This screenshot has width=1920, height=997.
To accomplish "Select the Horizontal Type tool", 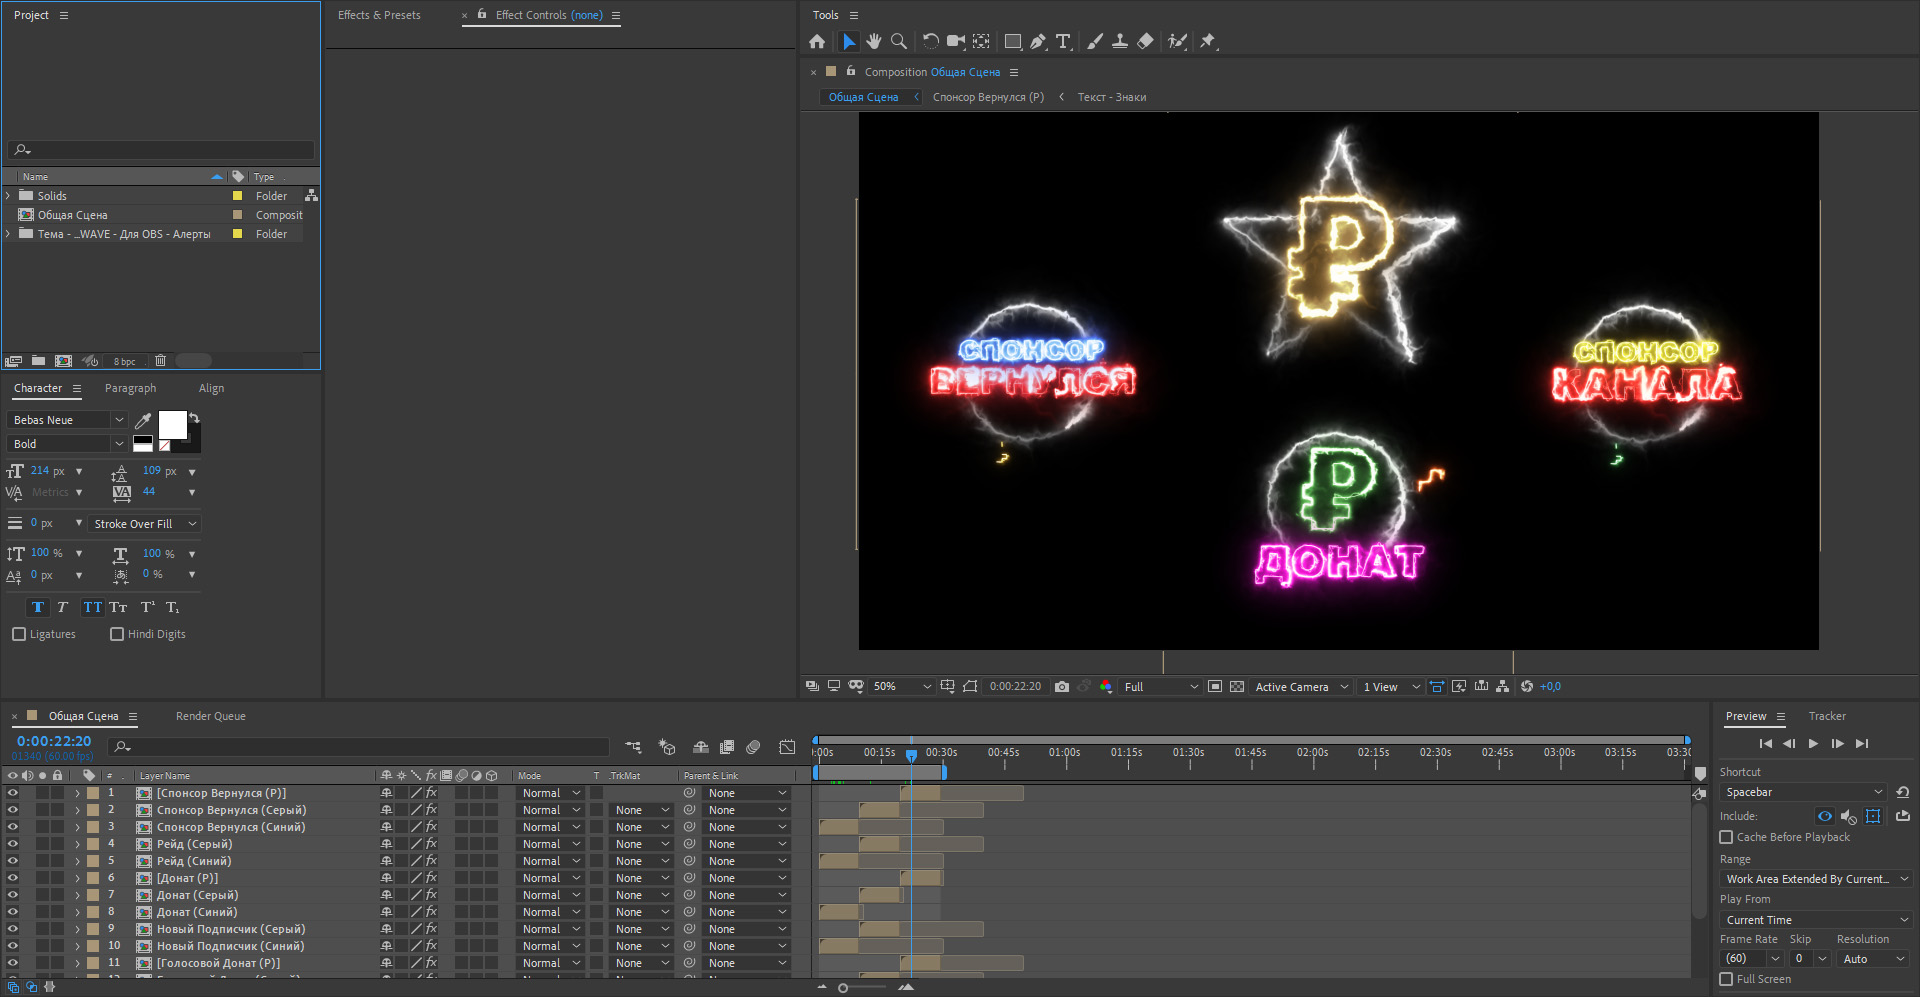I will click(x=1062, y=41).
